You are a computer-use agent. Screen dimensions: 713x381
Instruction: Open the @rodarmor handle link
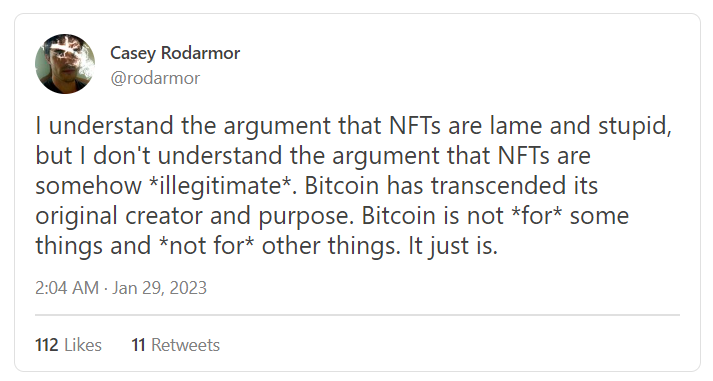coord(155,78)
